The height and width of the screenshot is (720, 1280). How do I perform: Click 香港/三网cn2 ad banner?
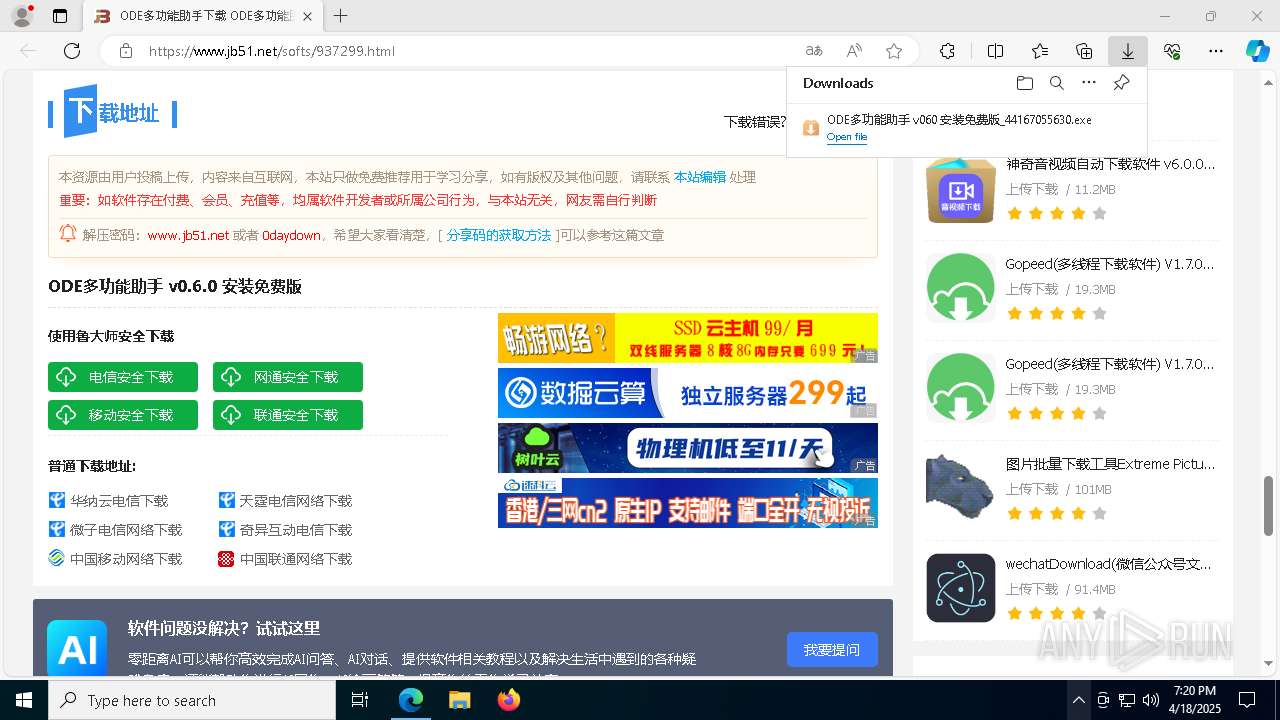(x=688, y=503)
